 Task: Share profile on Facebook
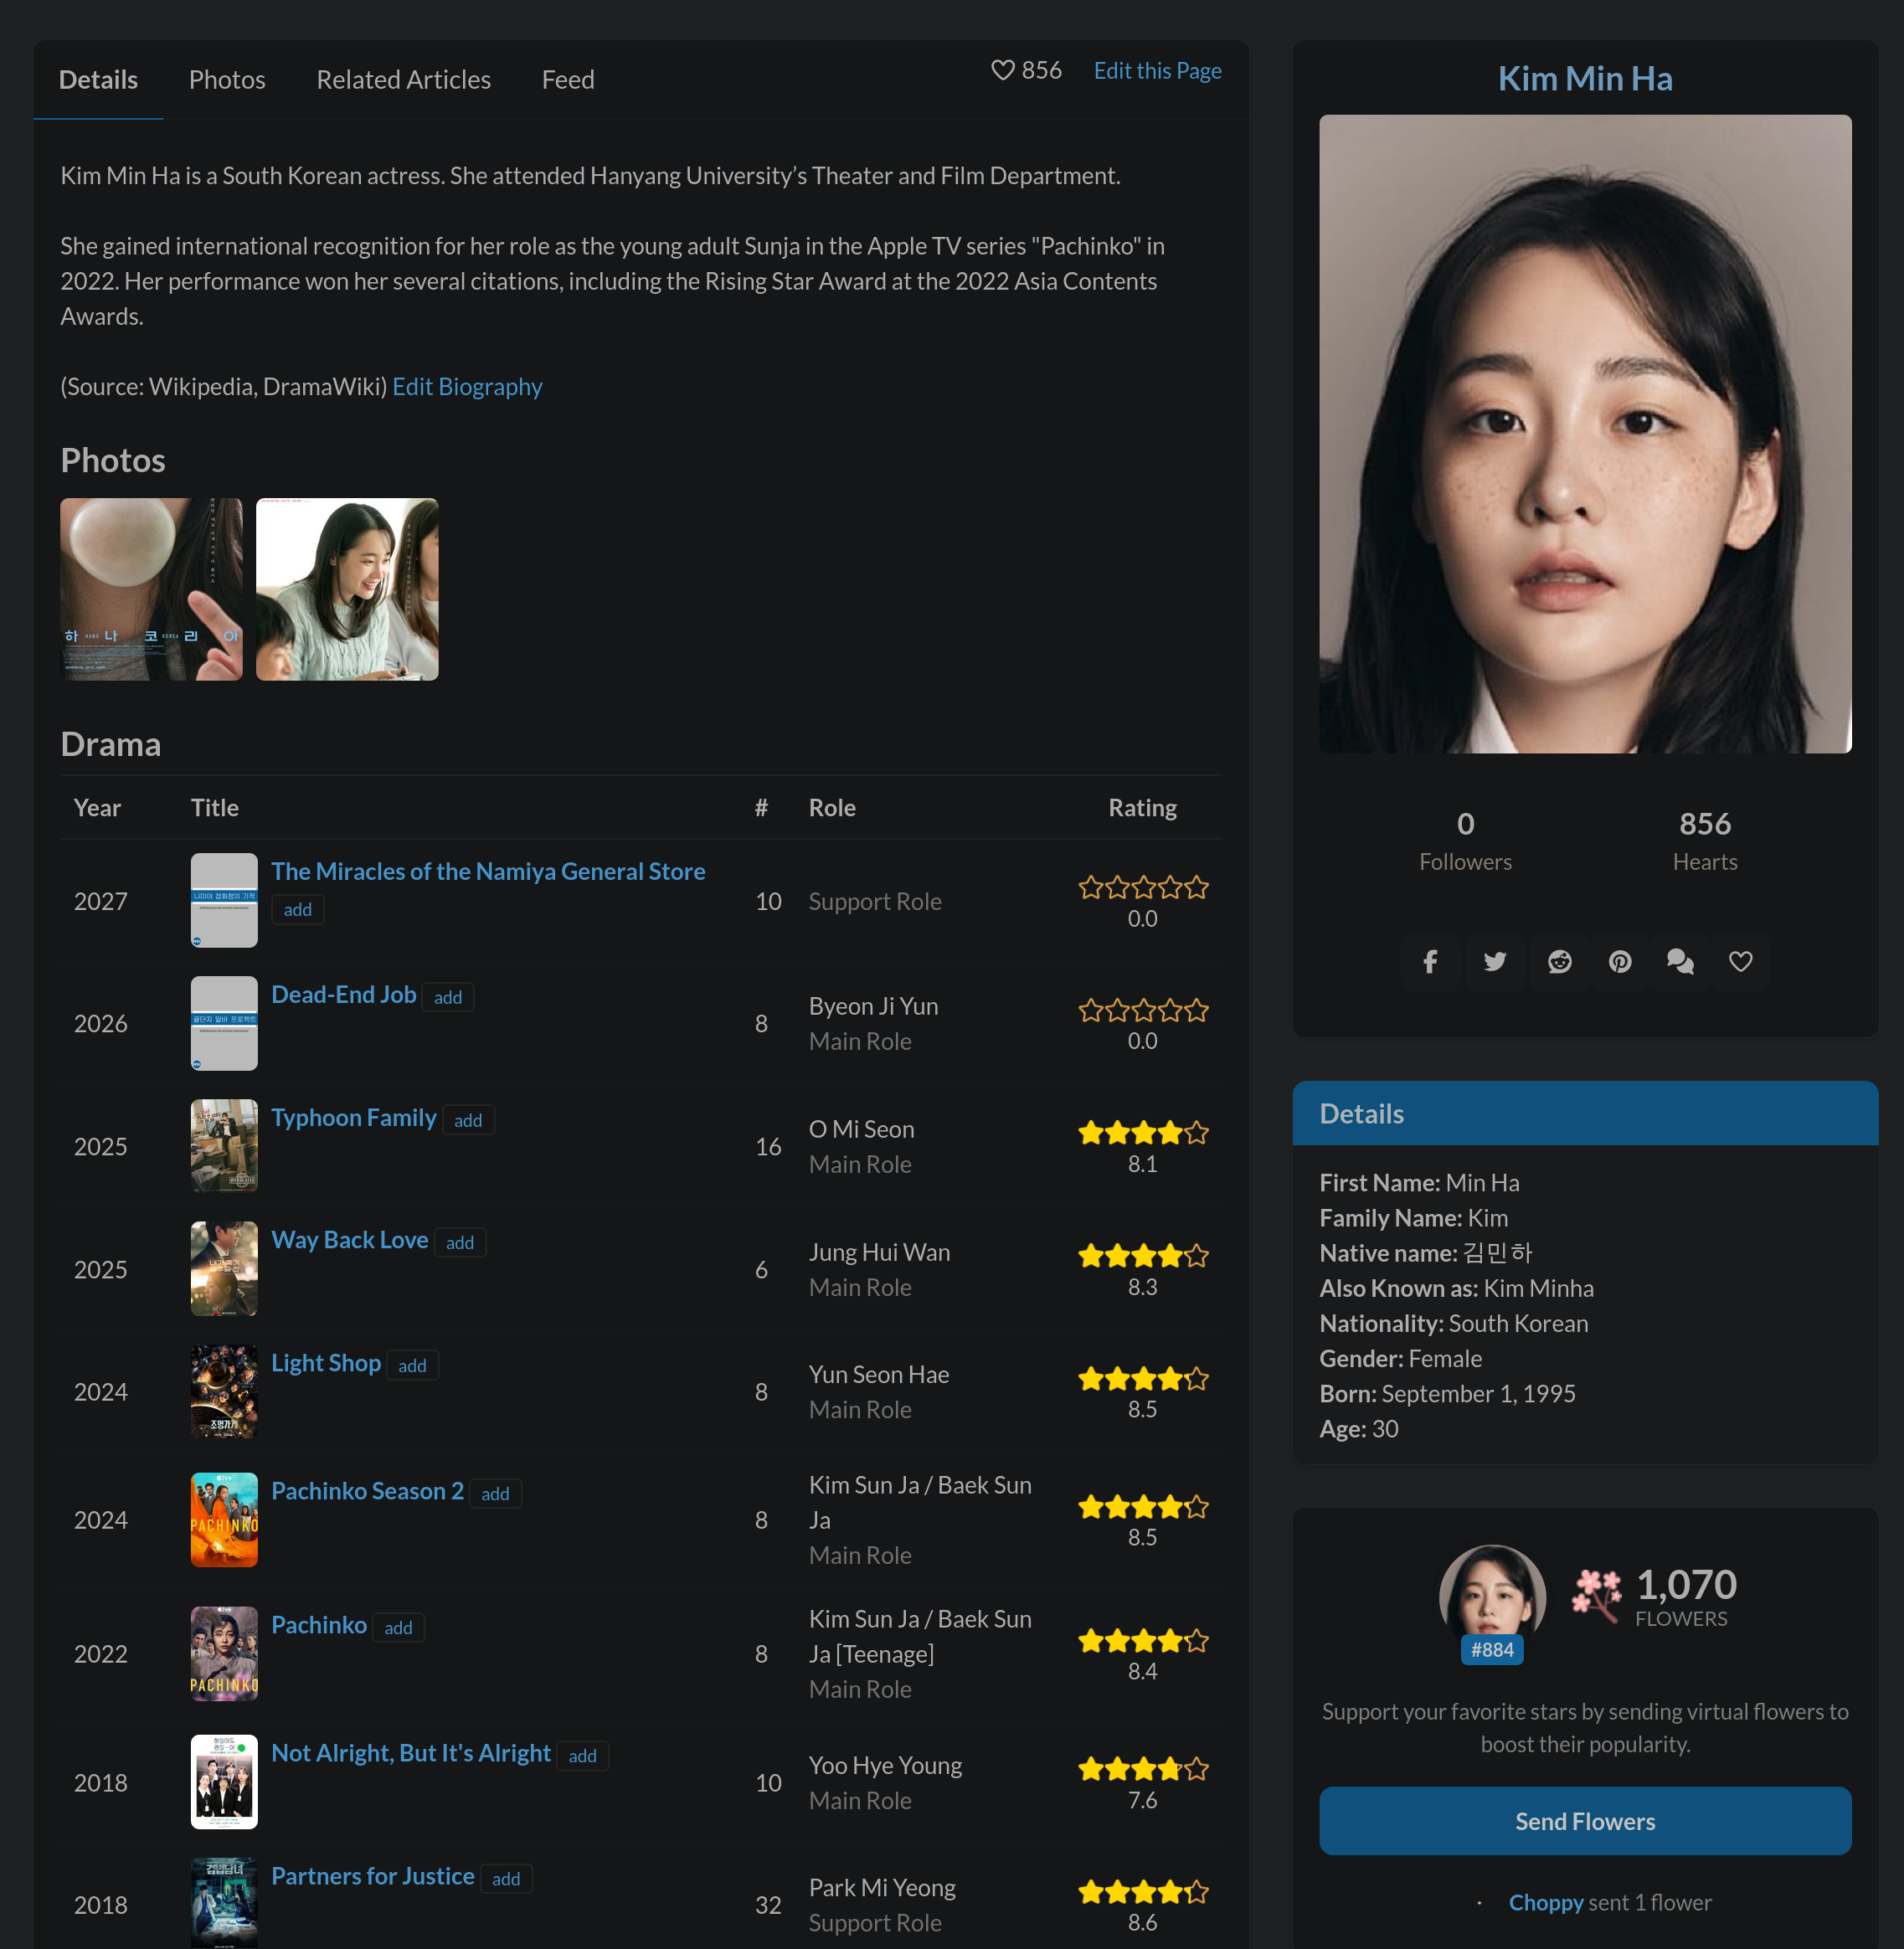1430,961
